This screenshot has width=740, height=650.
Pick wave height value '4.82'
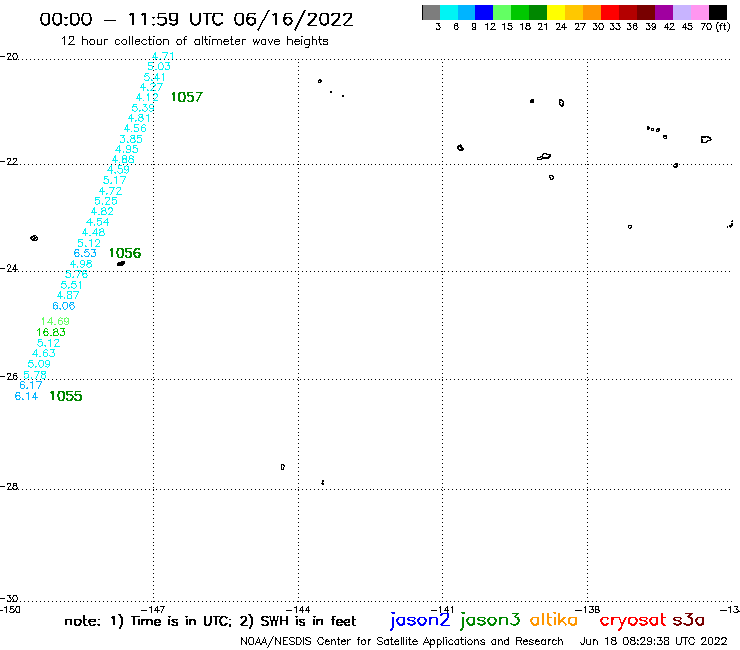tap(102, 211)
